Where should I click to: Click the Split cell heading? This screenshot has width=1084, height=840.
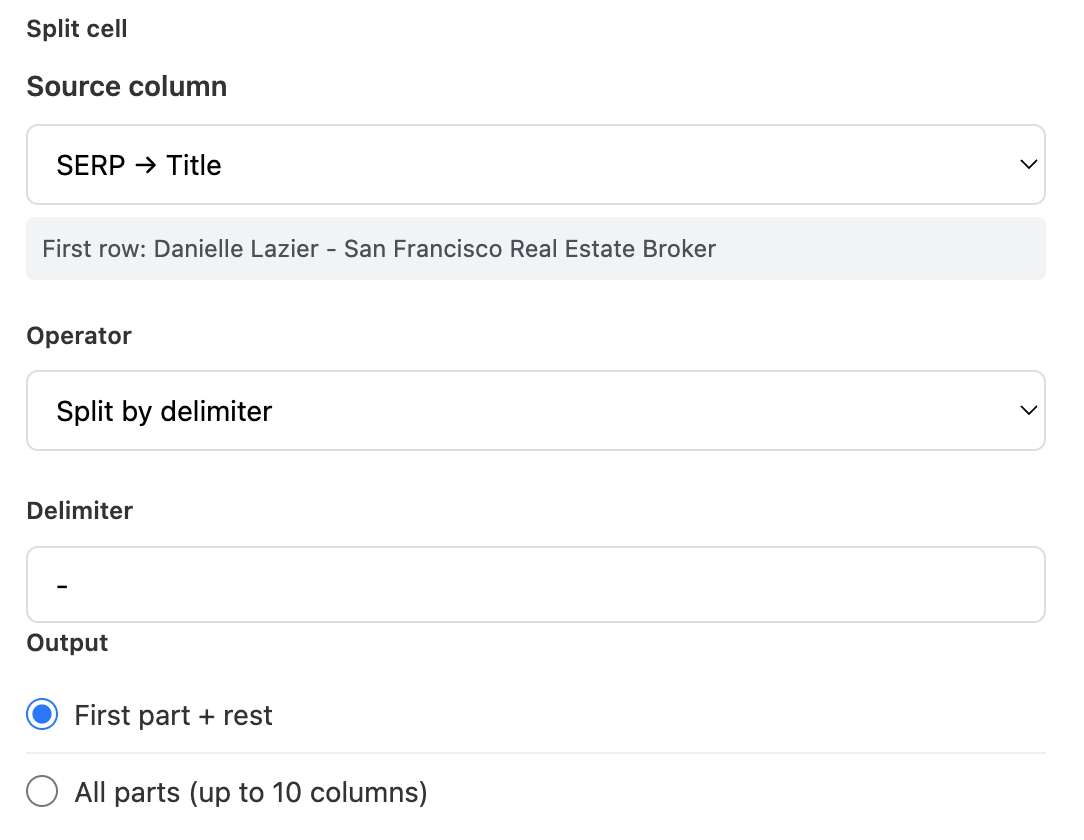pos(77,29)
